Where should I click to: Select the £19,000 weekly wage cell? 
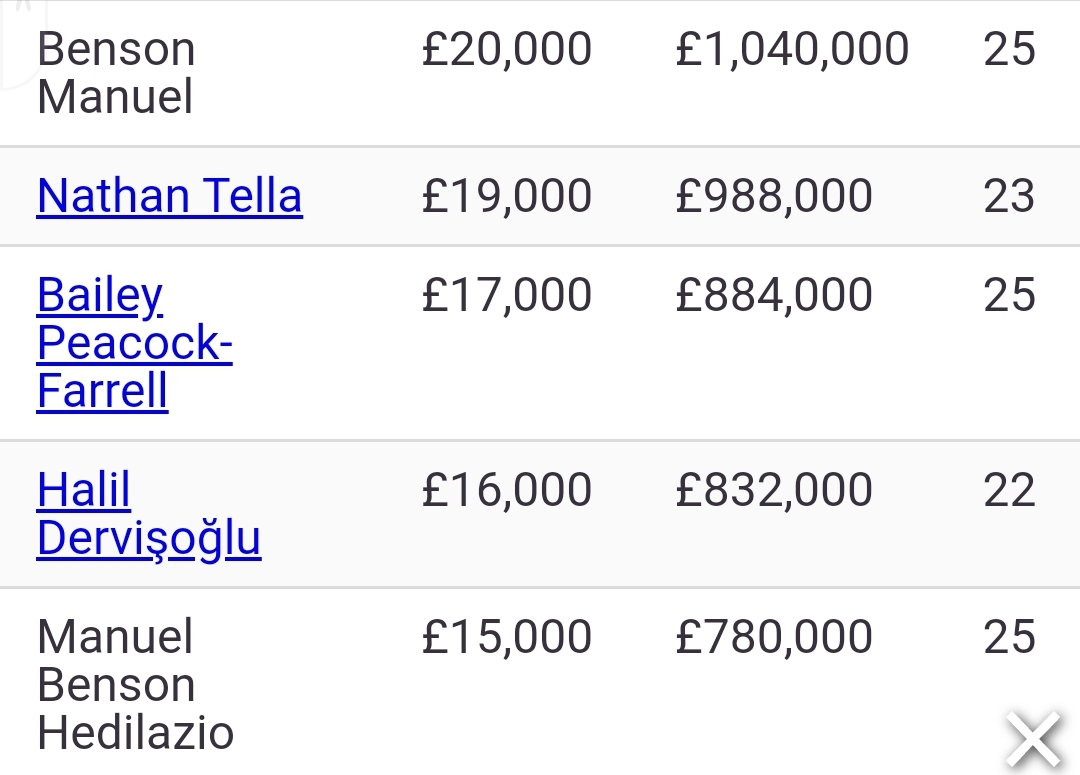click(x=506, y=196)
